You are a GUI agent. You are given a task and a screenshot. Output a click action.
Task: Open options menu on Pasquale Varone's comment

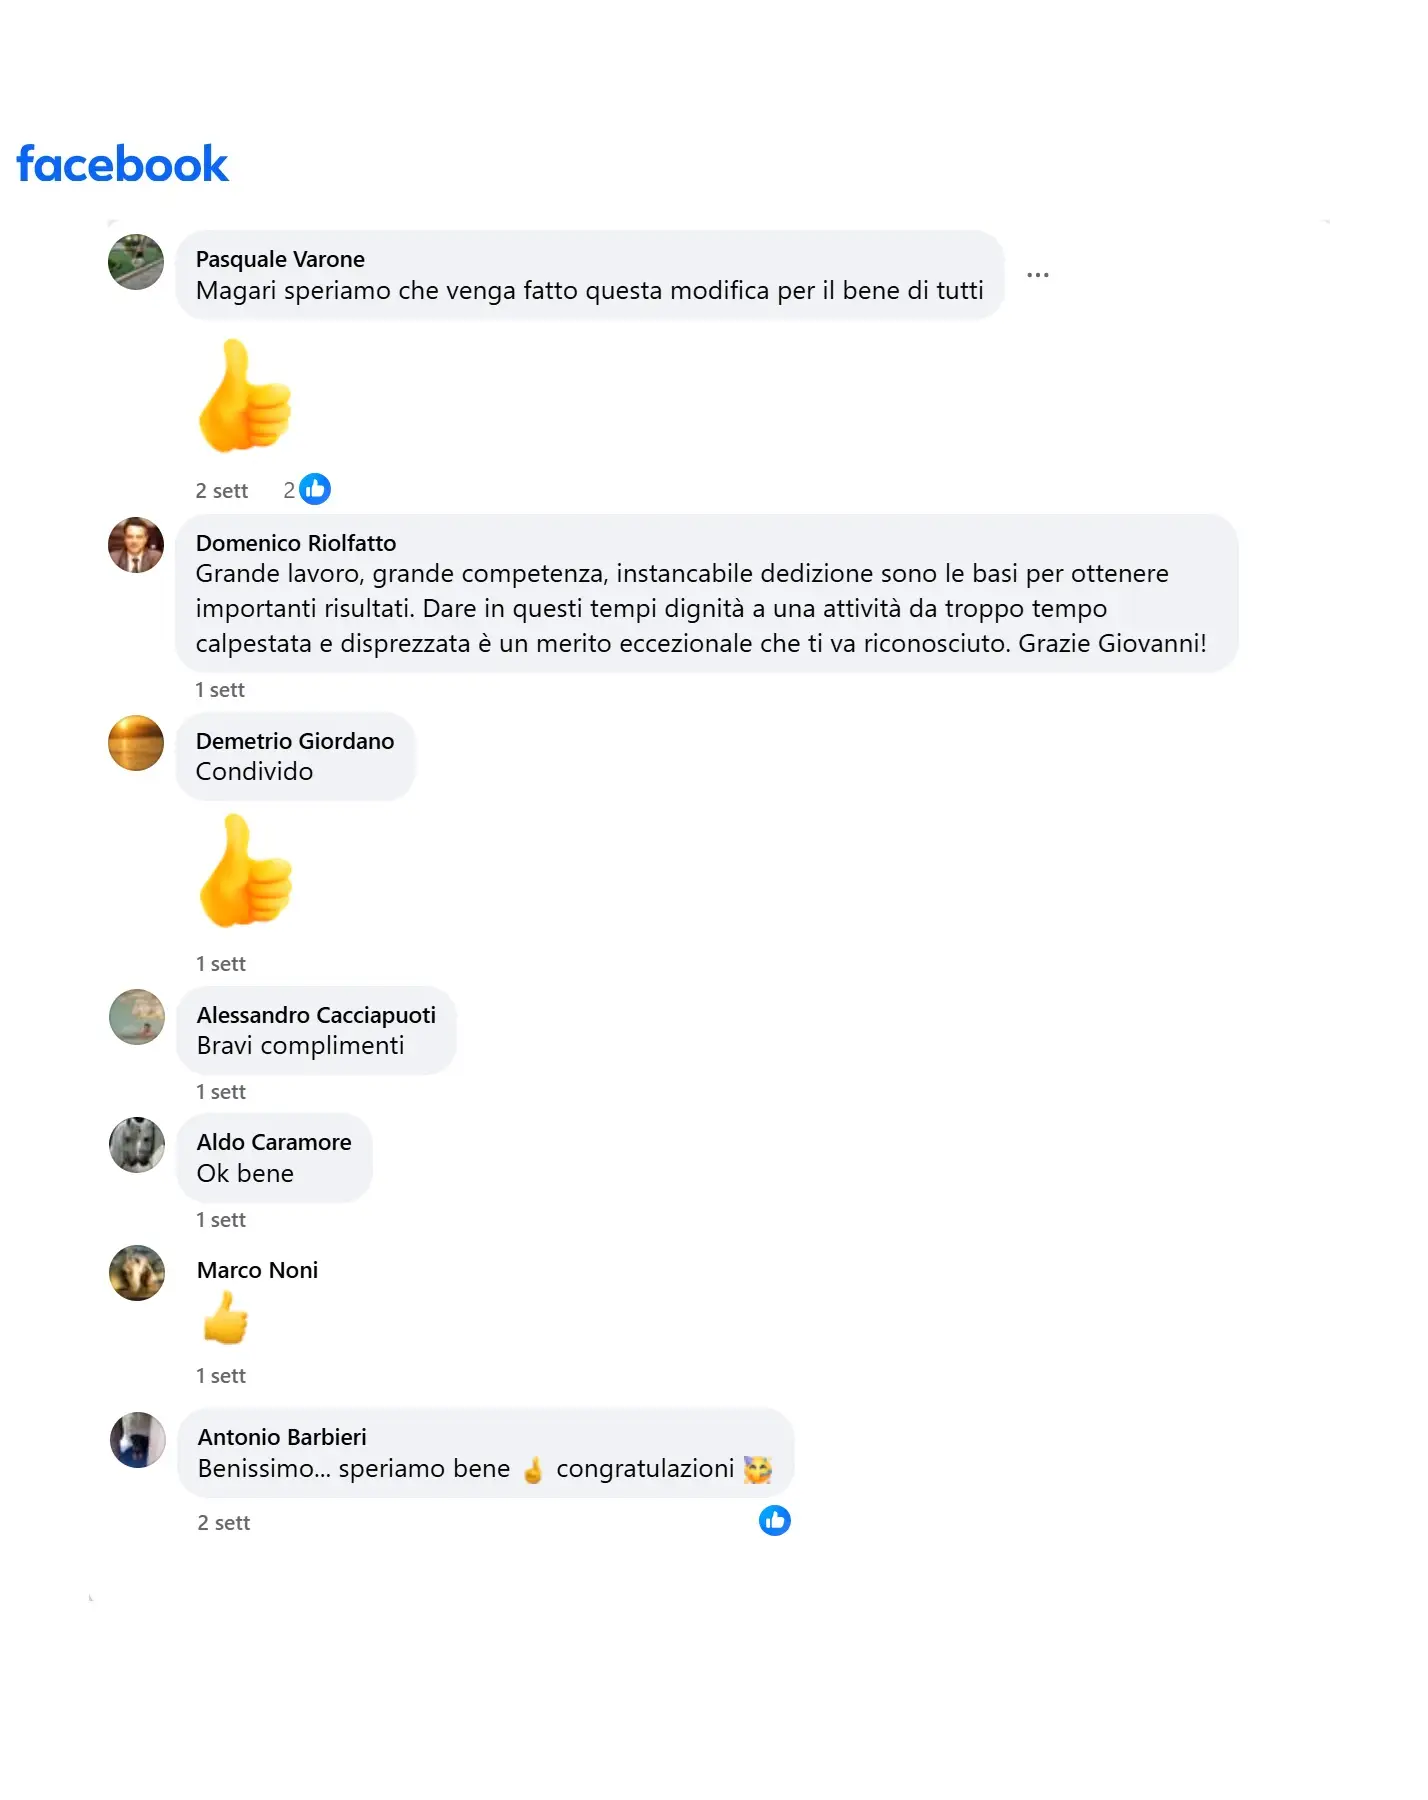pos(1038,275)
